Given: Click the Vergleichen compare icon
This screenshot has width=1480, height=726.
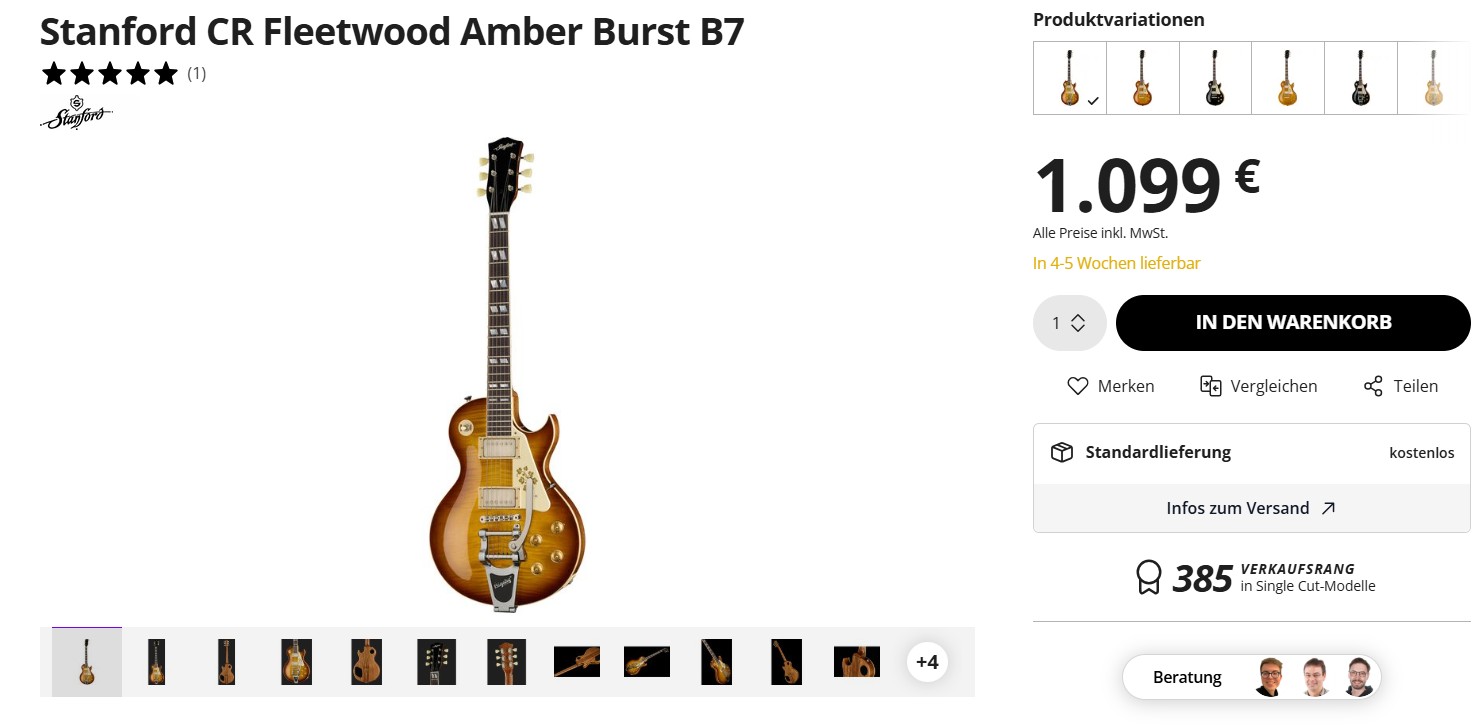Looking at the screenshot, I should [1211, 386].
